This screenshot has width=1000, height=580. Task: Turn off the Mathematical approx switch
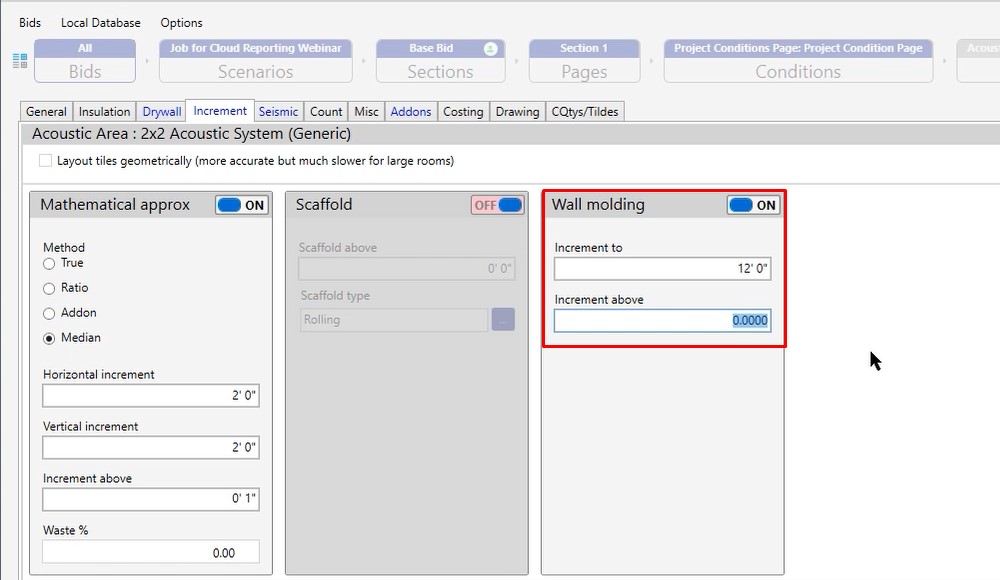(242, 205)
